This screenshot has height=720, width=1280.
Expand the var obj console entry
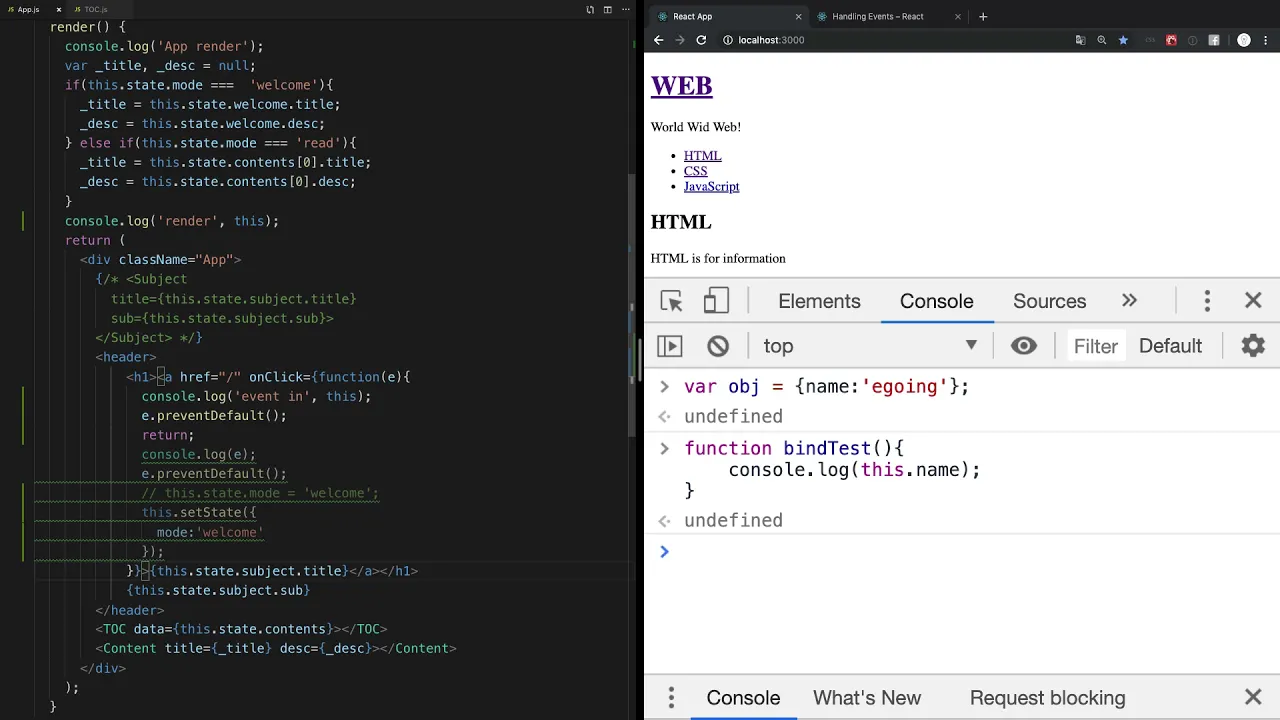pyautogui.click(x=664, y=387)
